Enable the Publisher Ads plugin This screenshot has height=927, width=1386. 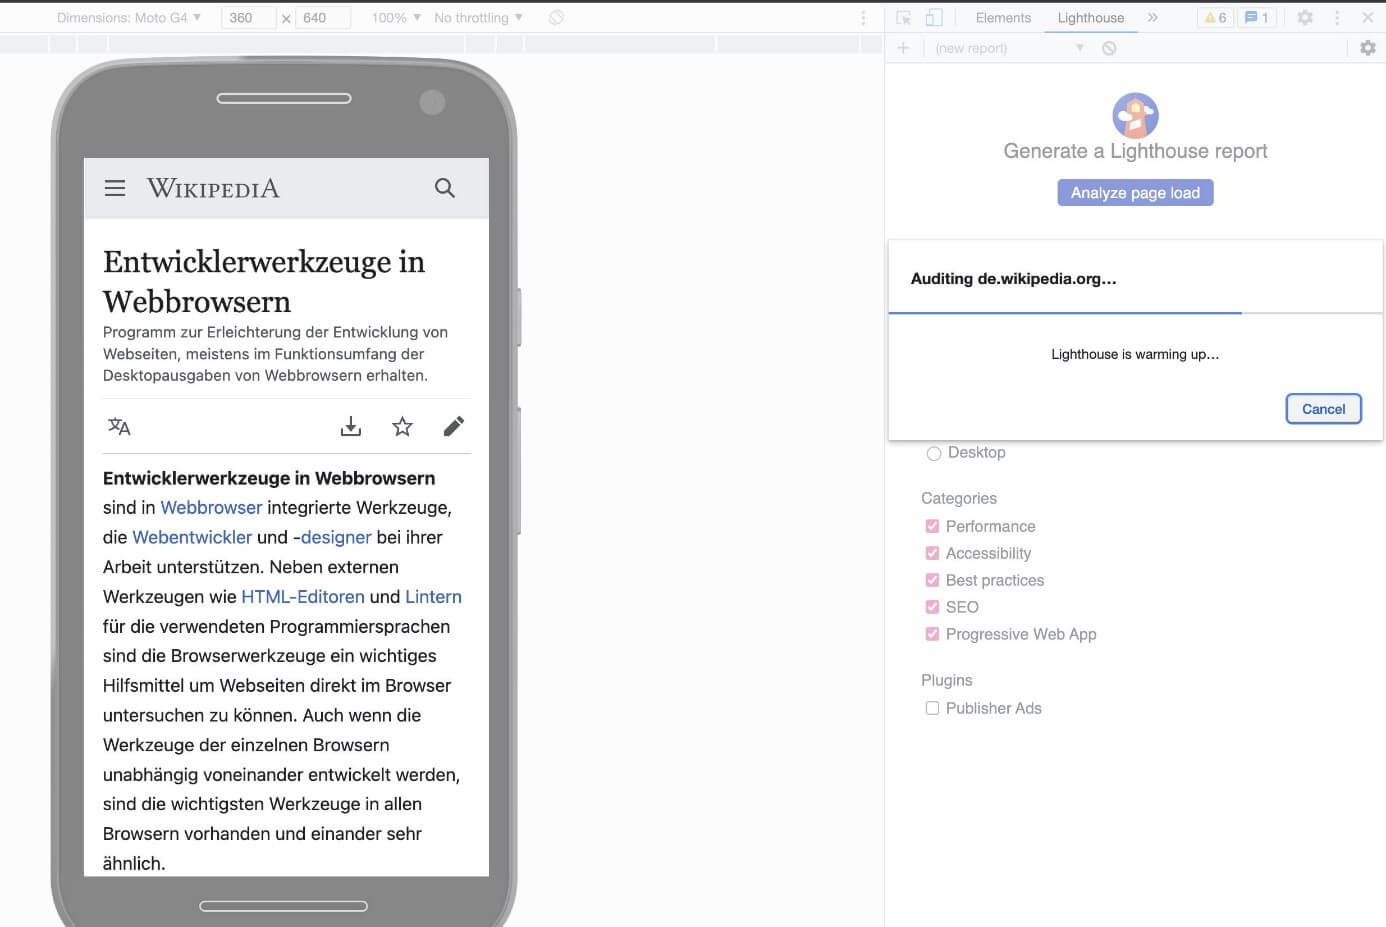[x=932, y=708]
